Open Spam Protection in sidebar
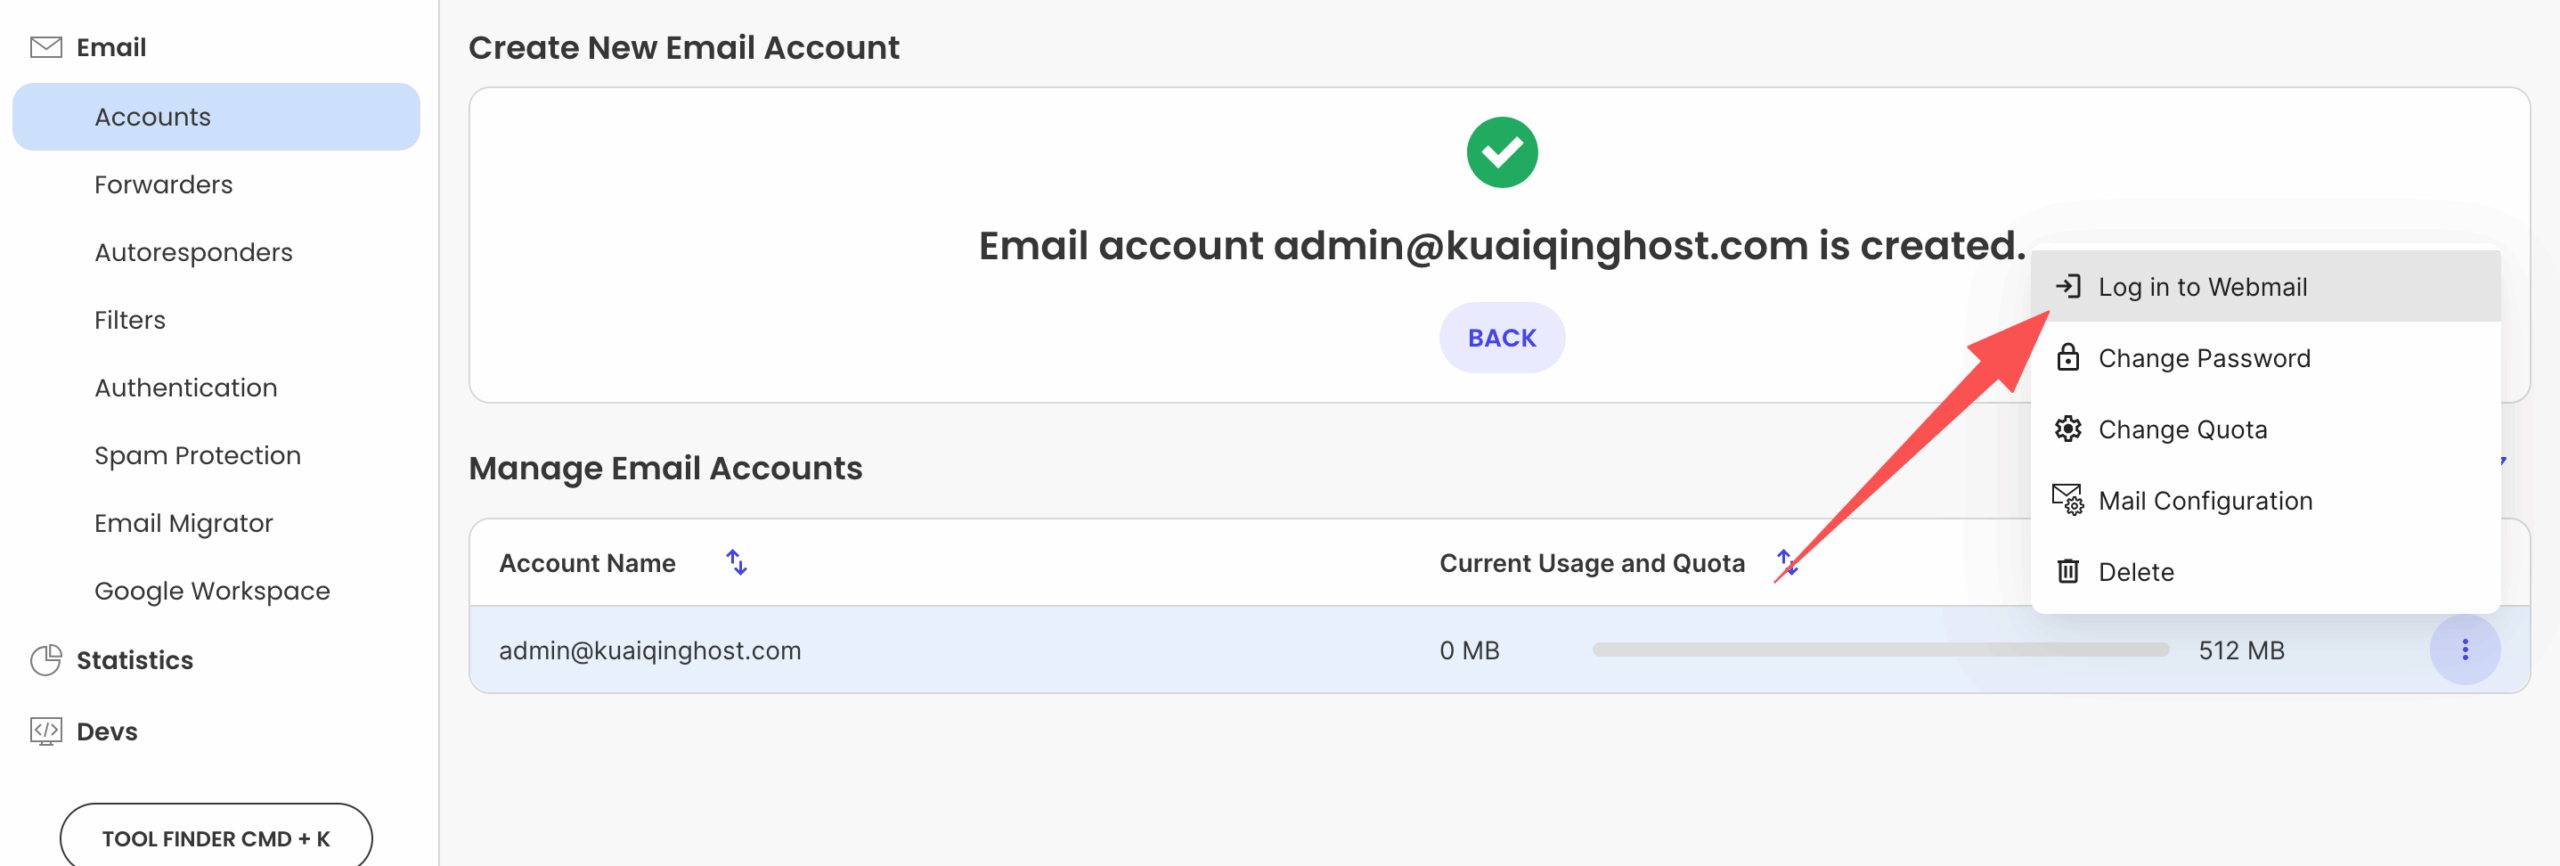 [197, 456]
